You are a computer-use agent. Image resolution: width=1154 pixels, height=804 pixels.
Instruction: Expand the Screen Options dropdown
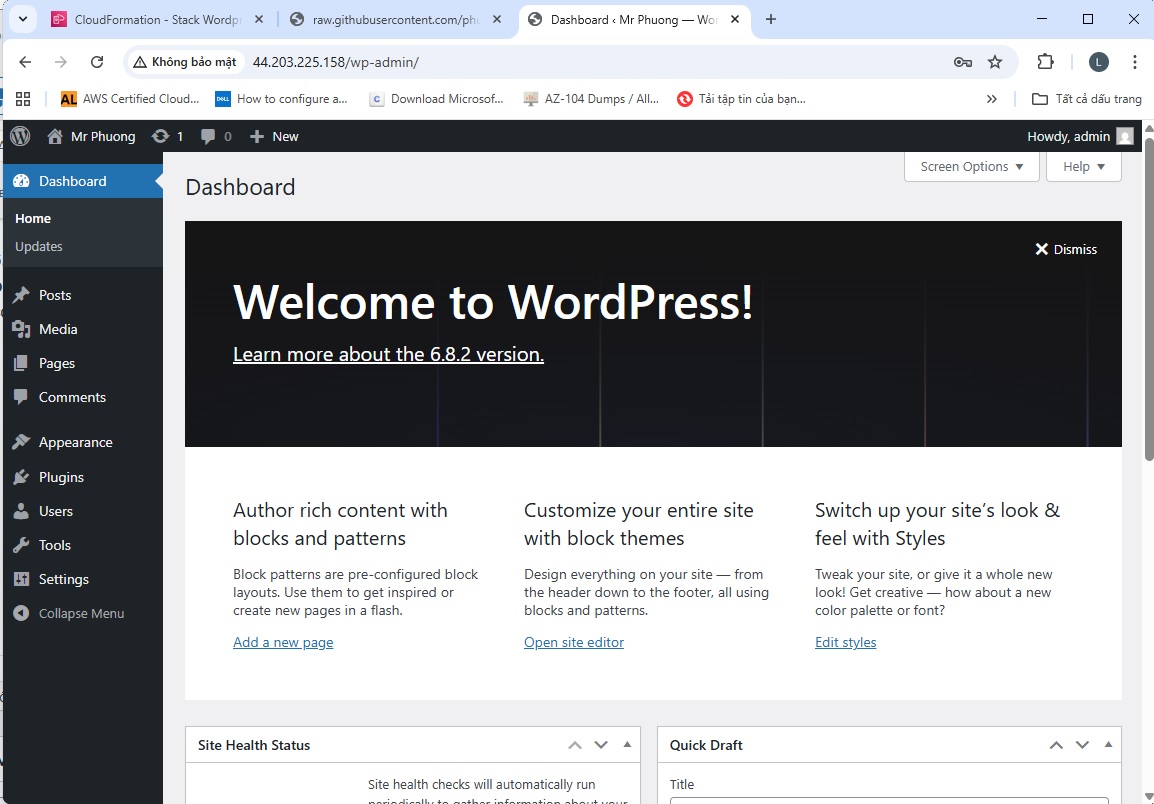(971, 167)
